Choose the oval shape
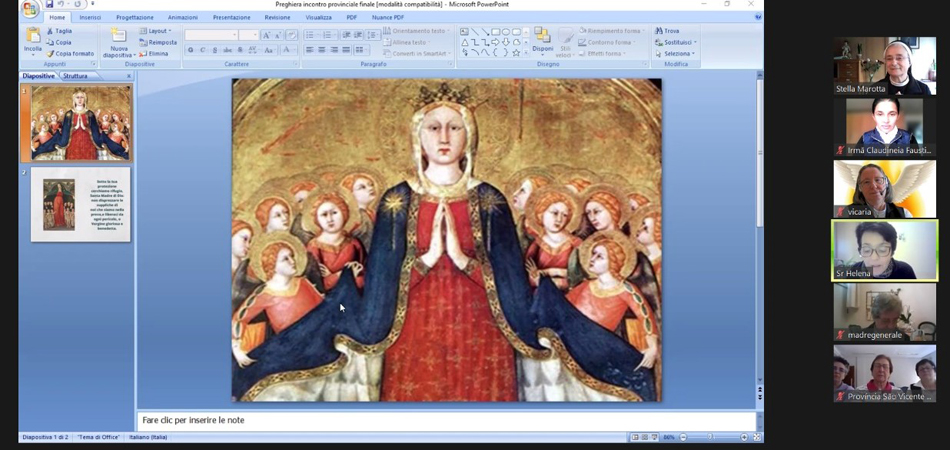 tap(505, 31)
